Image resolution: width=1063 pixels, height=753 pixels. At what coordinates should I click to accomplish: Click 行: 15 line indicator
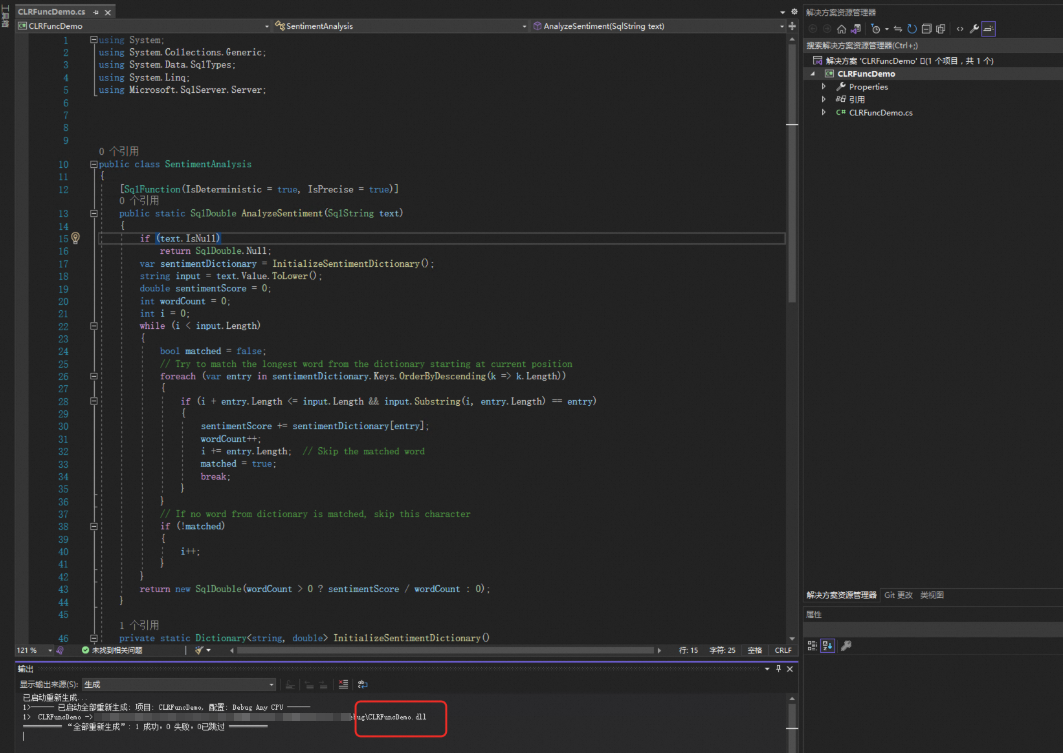pos(688,650)
